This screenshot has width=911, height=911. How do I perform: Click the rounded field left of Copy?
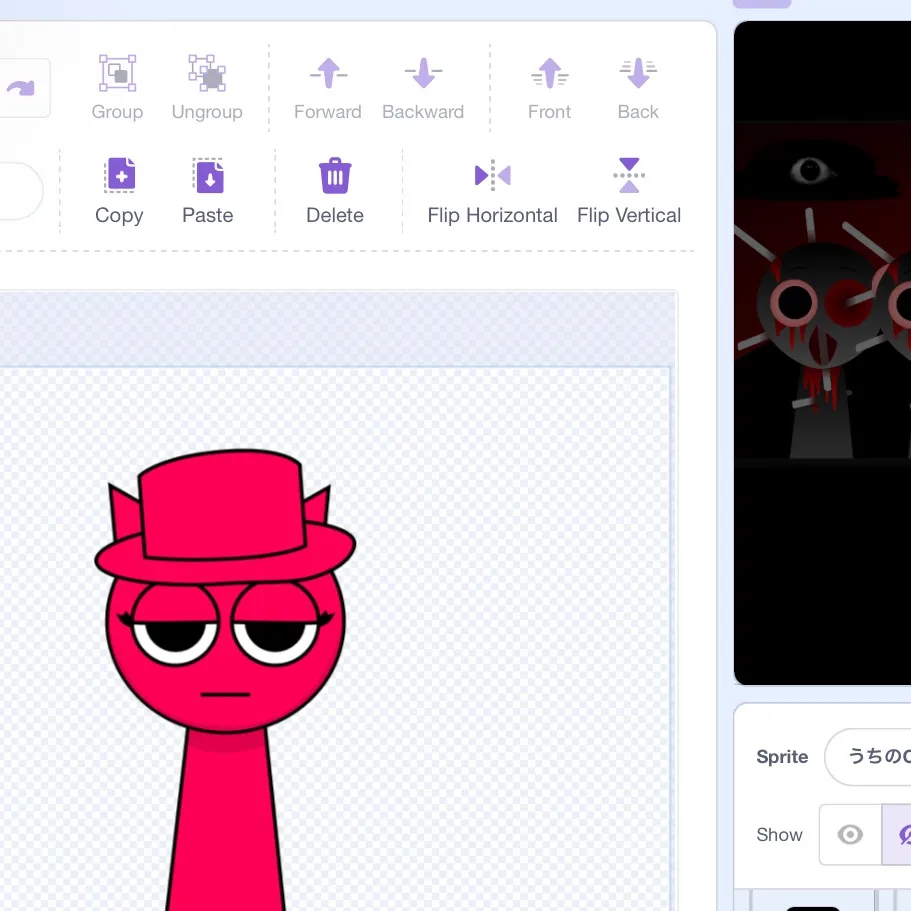point(20,191)
